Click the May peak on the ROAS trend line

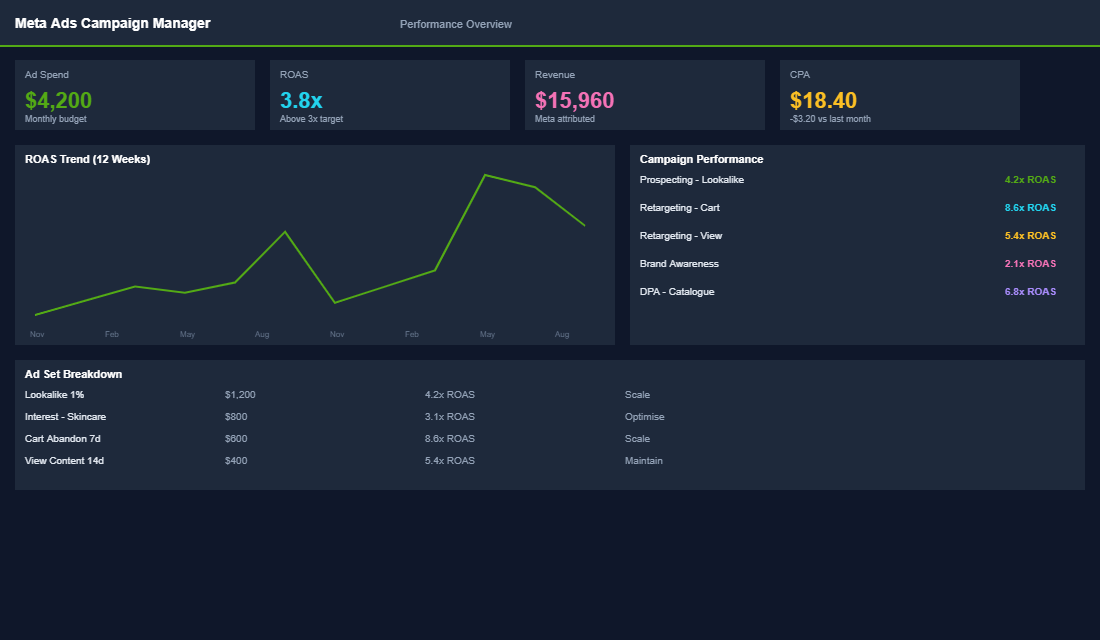click(x=487, y=174)
